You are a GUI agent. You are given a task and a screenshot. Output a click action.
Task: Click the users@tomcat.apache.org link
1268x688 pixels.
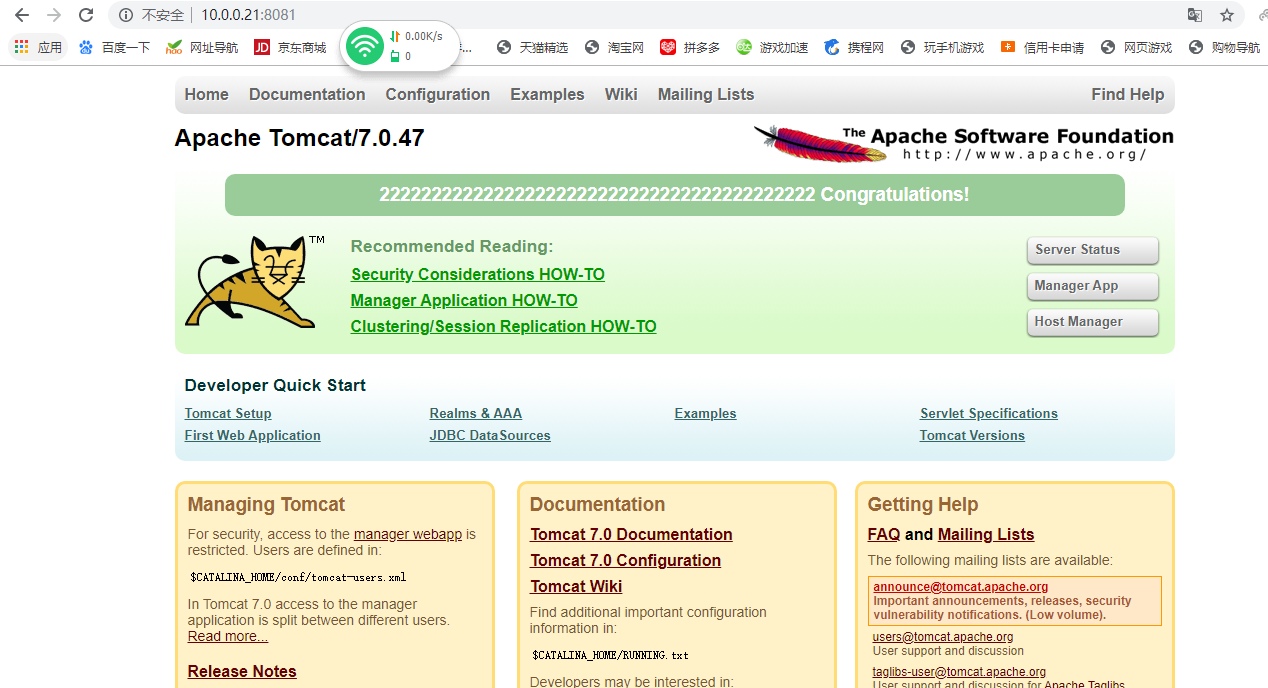(x=943, y=636)
